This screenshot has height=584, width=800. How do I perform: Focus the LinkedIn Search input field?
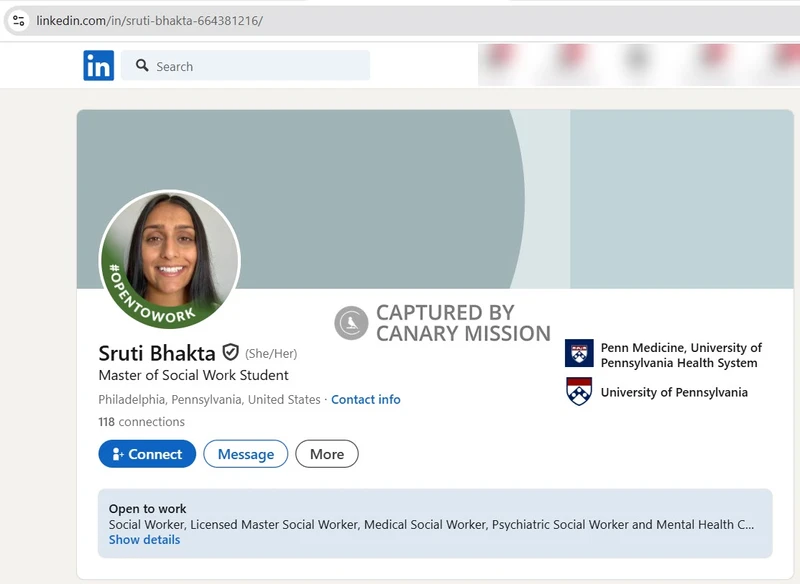click(x=258, y=66)
